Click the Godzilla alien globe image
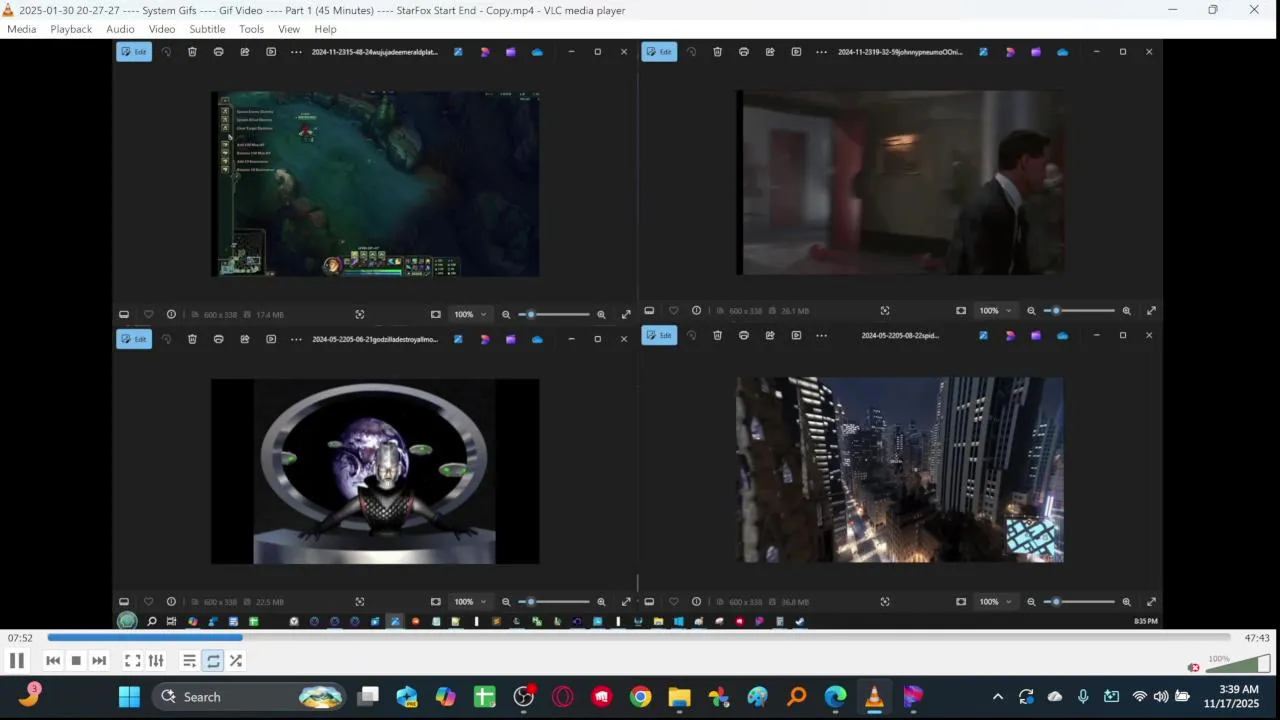1280x720 pixels. pyautogui.click(x=375, y=471)
